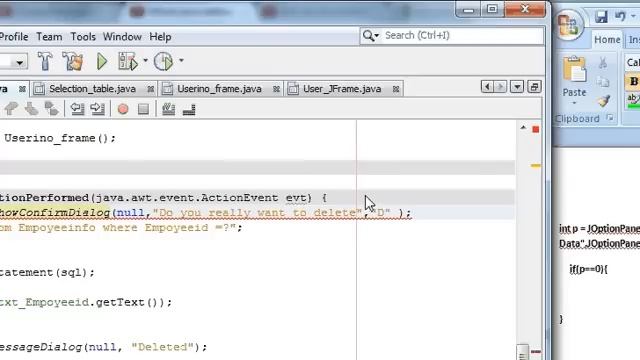Start macro recording red circle

123,109
